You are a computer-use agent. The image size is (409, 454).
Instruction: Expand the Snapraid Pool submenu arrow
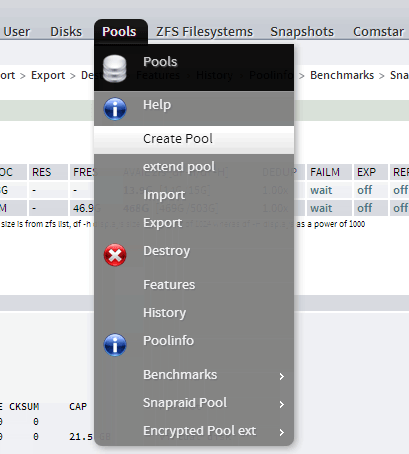[x=282, y=404]
